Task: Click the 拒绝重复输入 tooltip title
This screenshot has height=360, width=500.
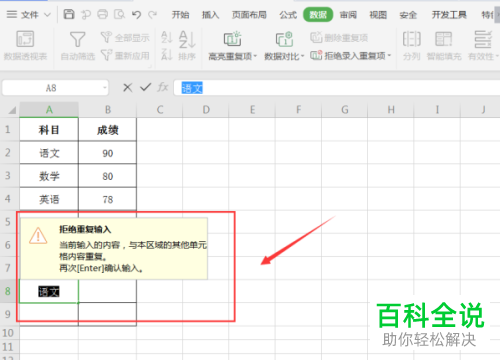Action: [x=85, y=229]
